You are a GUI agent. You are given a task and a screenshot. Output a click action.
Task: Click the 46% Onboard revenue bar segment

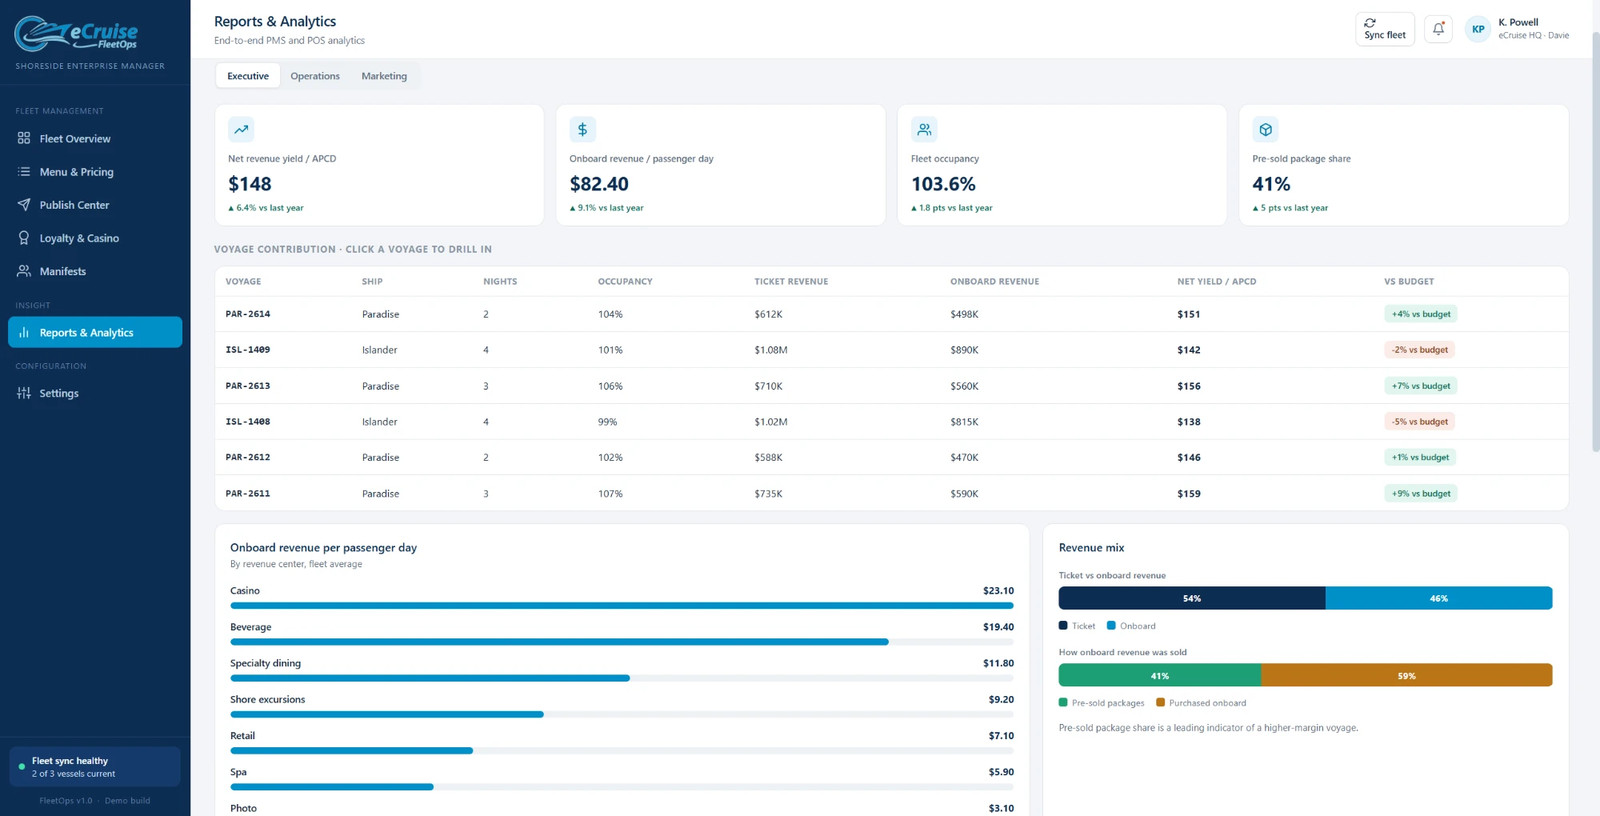click(1439, 598)
